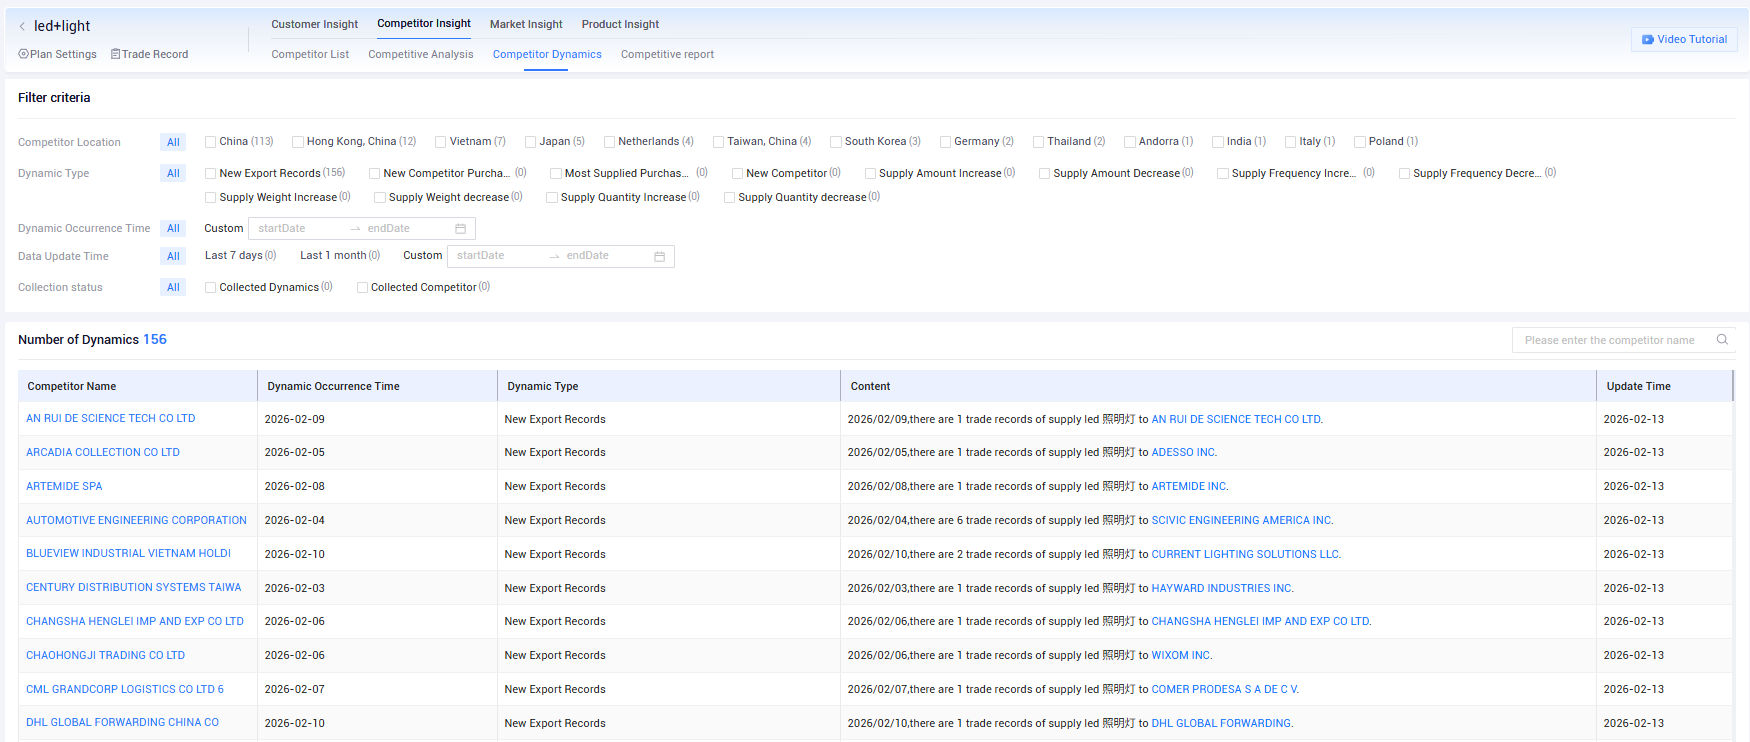Select Last 7 days update time
The image size is (1750, 742).
tap(240, 256)
